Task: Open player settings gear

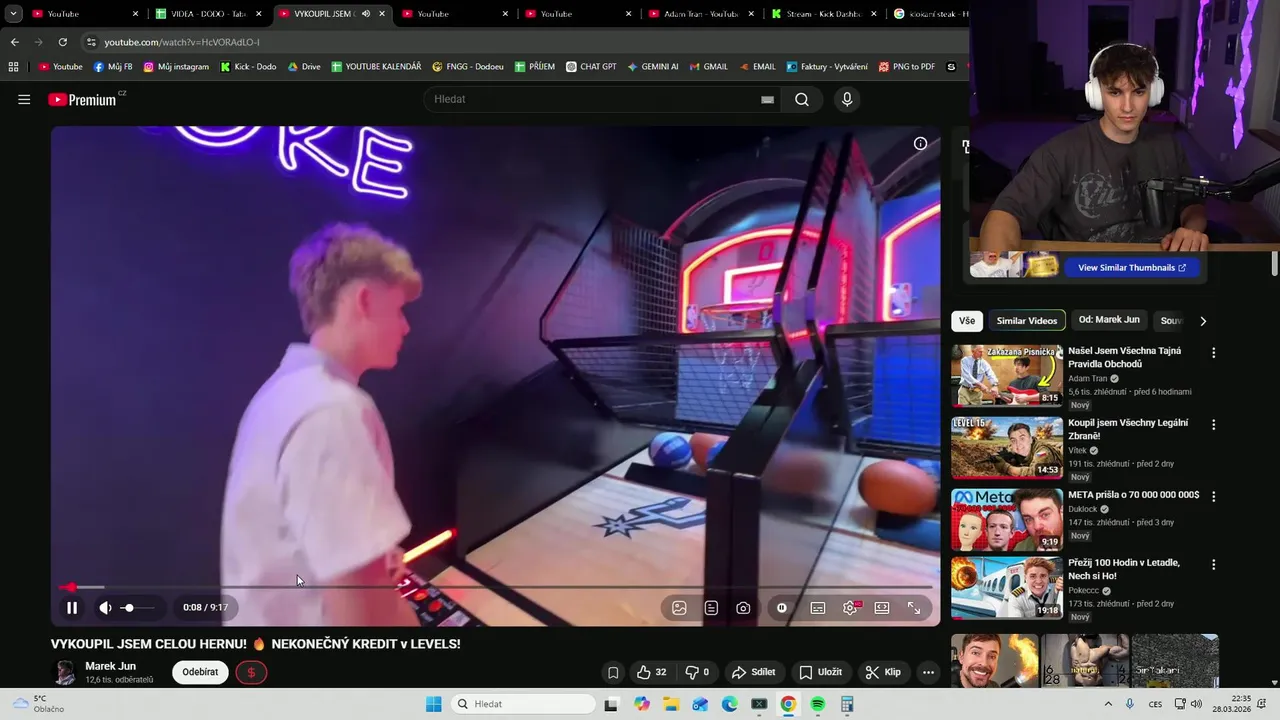Action: [x=850, y=607]
